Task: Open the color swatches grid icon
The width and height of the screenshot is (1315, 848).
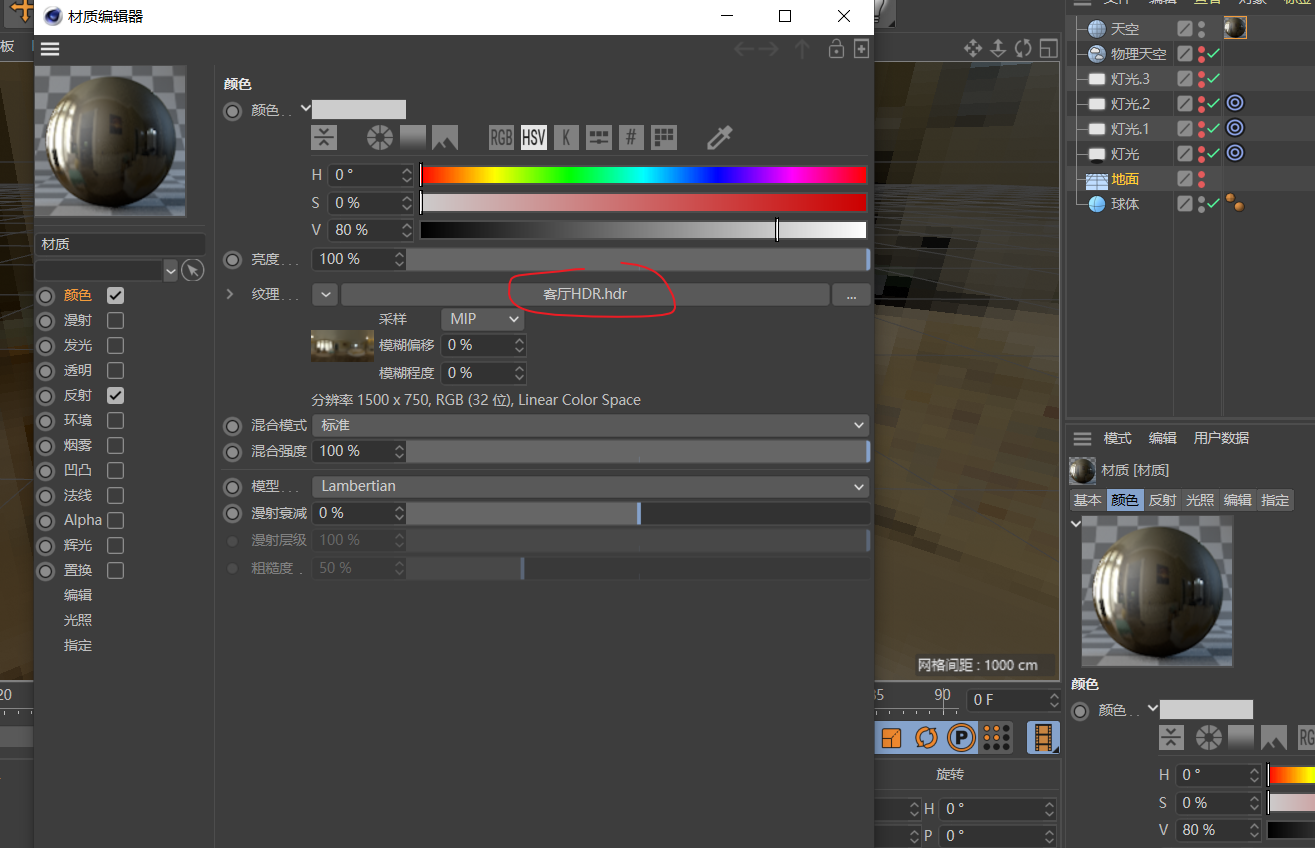Action: click(664, 138)
